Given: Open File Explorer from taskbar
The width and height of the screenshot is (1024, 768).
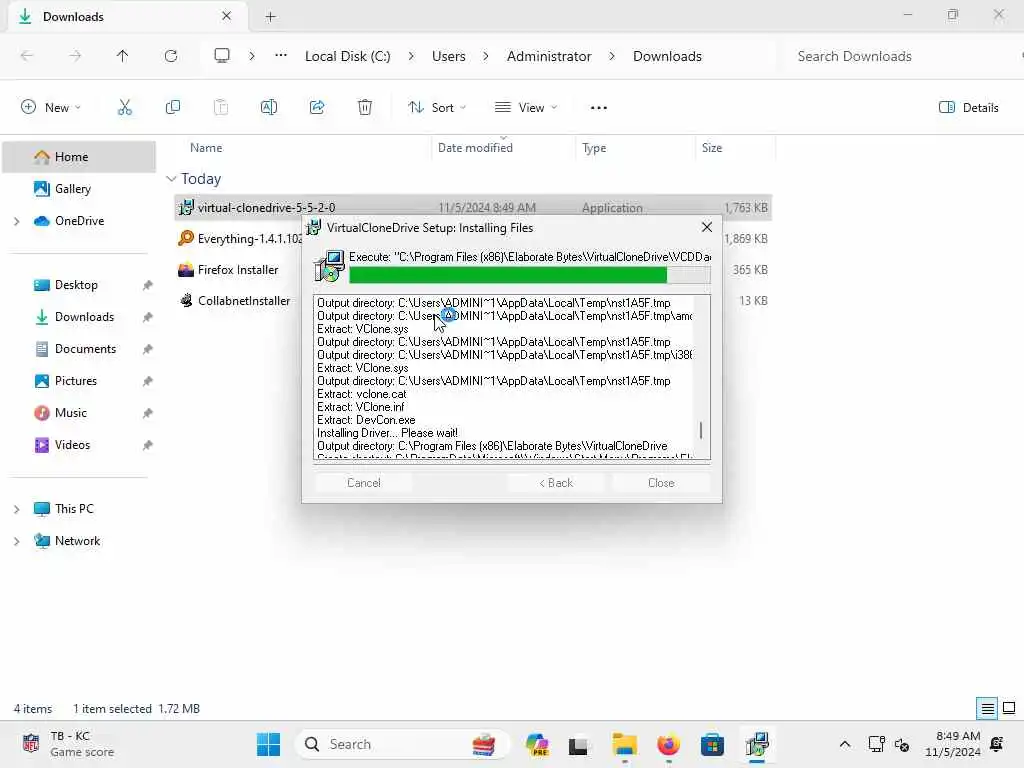Looking at the screenshot, I should (x=624, y=744).
